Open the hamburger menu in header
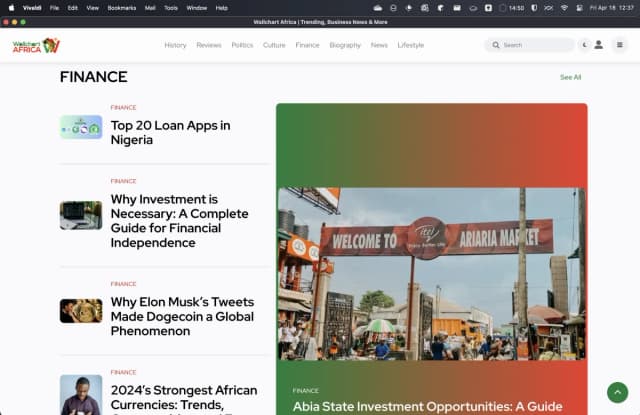The height and width of the screenshot is (415, 640). 620,45
